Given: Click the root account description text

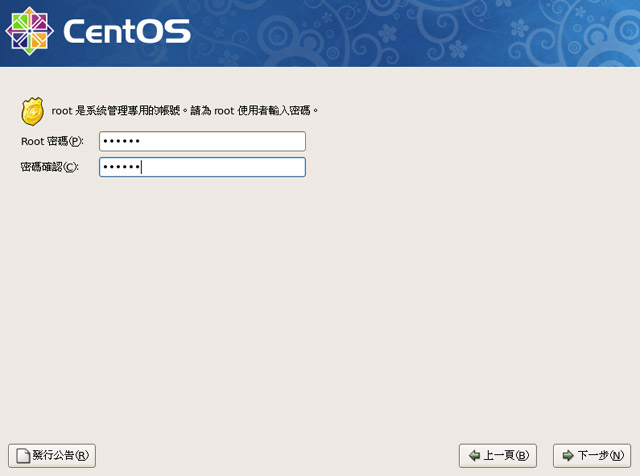Looking at the screenshot, I should tap(184, 111).
